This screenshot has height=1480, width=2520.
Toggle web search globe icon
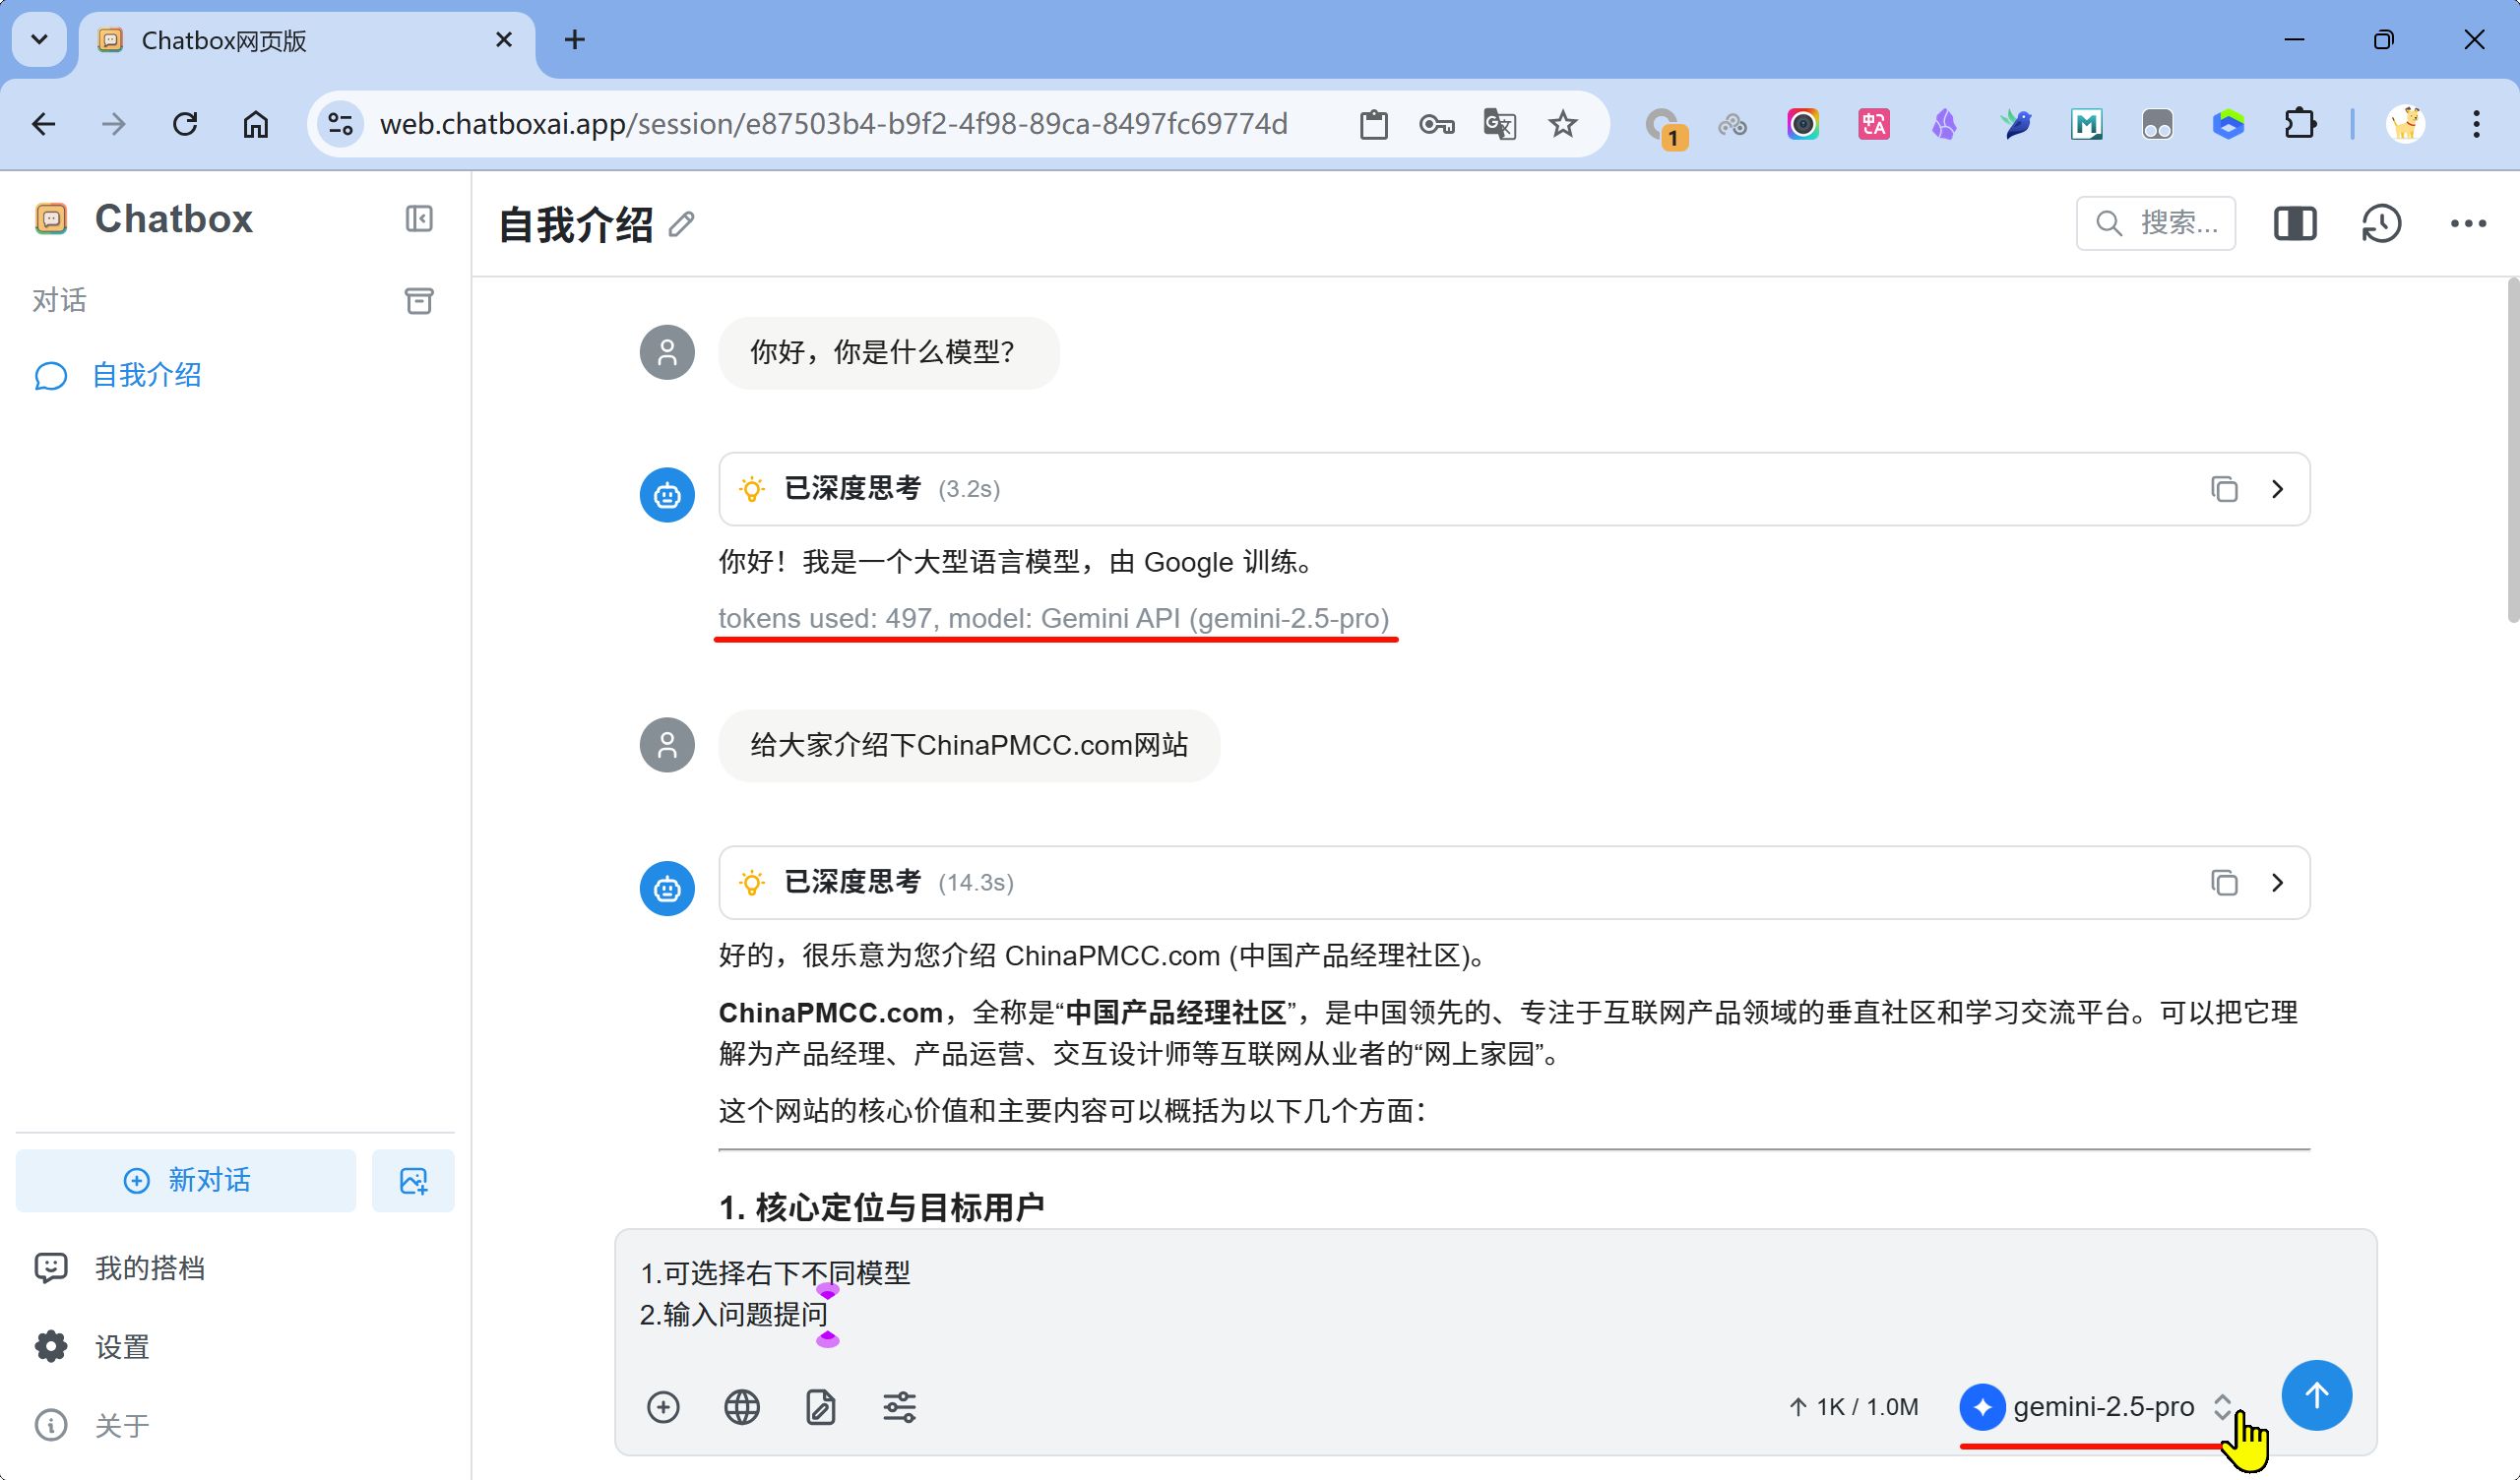[741, 1407]
